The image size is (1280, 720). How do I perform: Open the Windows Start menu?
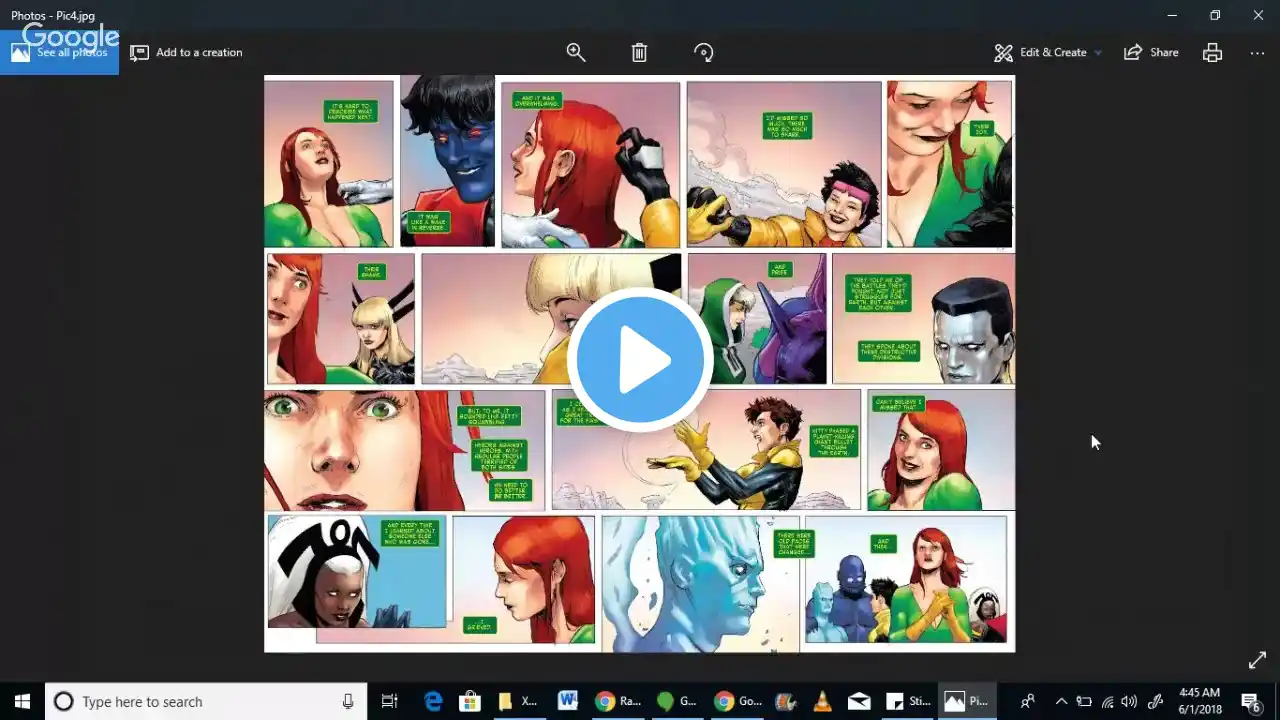coord(22,701)
